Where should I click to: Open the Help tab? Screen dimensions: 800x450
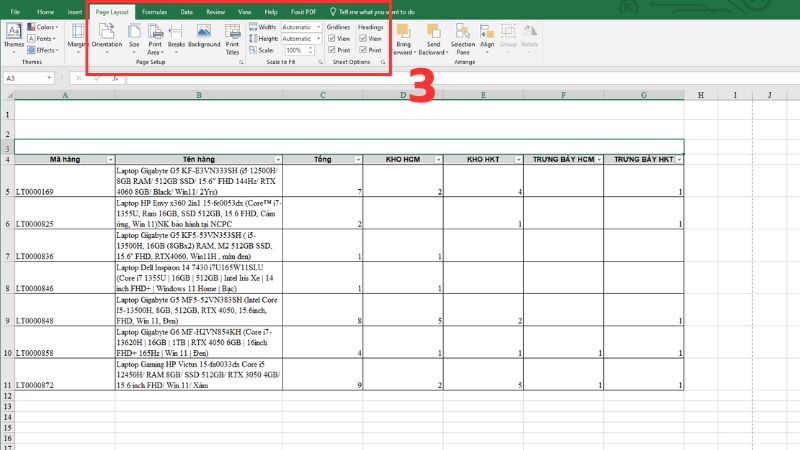point(271,12)
